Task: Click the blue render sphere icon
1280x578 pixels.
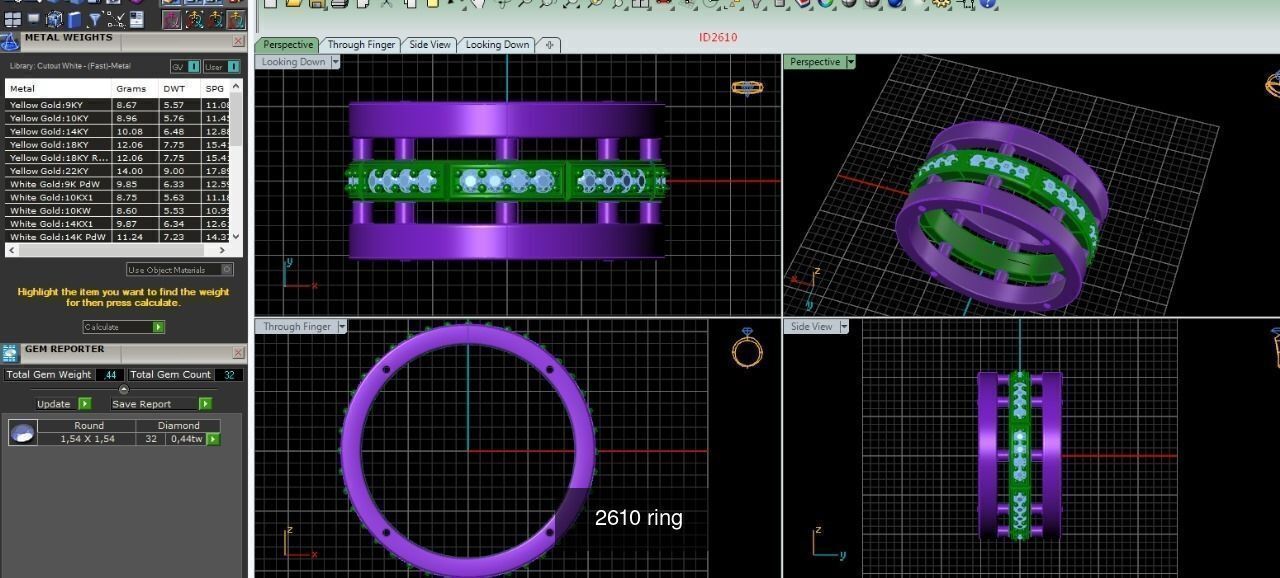Action: [x=894, y=4]
